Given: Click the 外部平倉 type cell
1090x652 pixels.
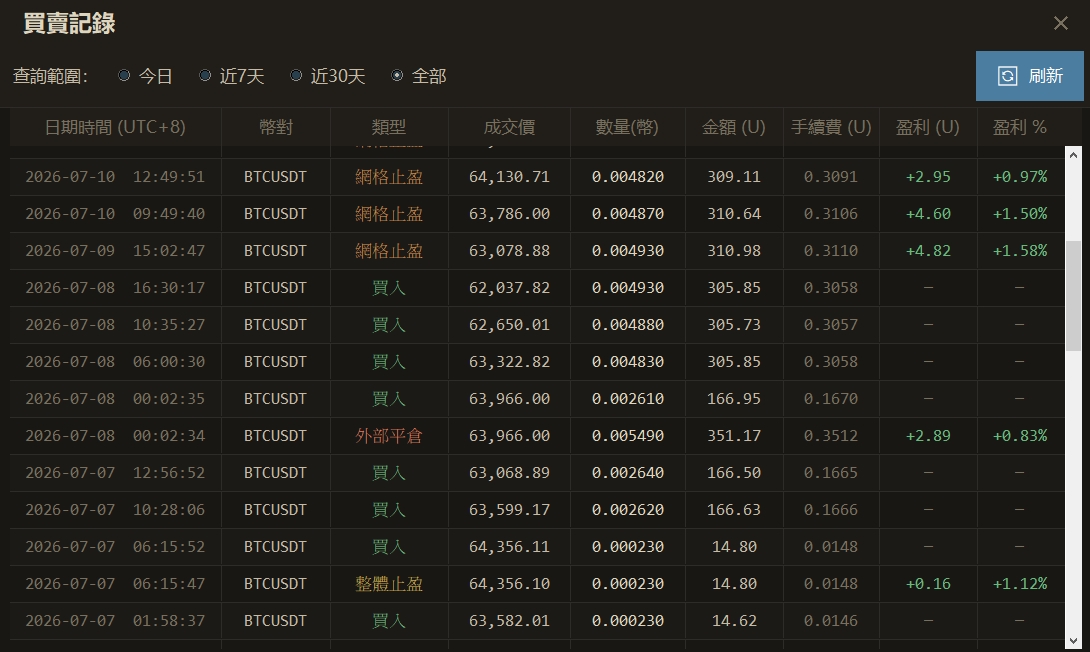Looking at the screenshot, I should pos(389,436).
